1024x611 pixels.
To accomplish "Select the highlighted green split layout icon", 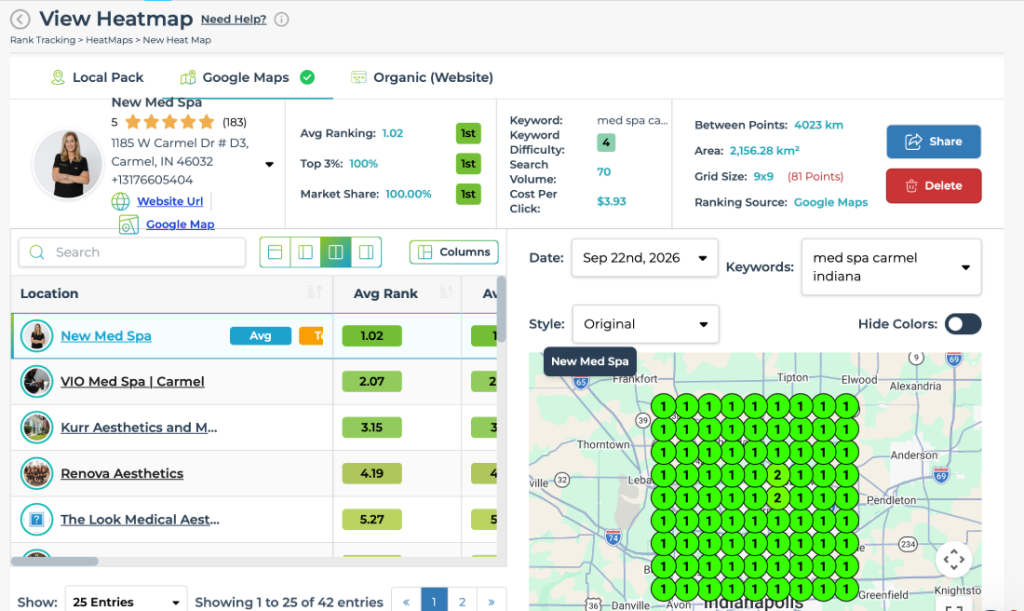I will [x=336, y=252].
